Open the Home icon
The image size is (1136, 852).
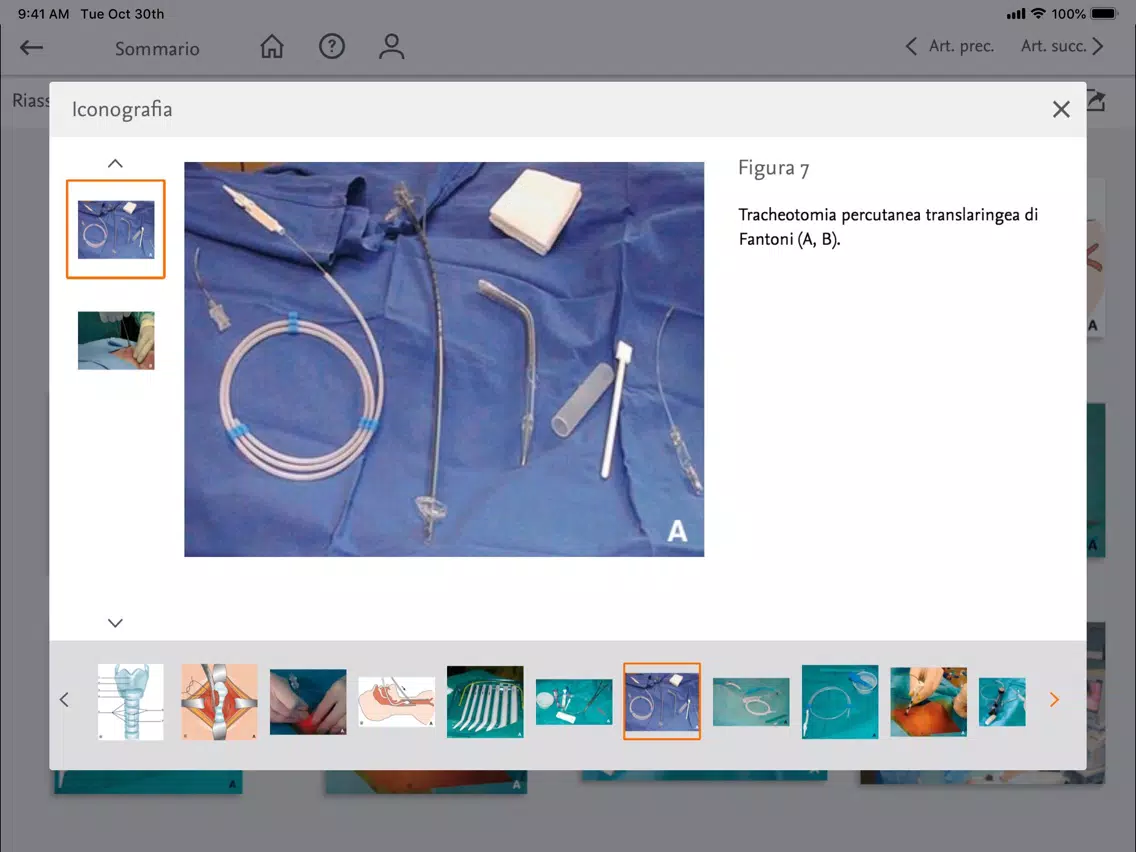tap(272, 46)
